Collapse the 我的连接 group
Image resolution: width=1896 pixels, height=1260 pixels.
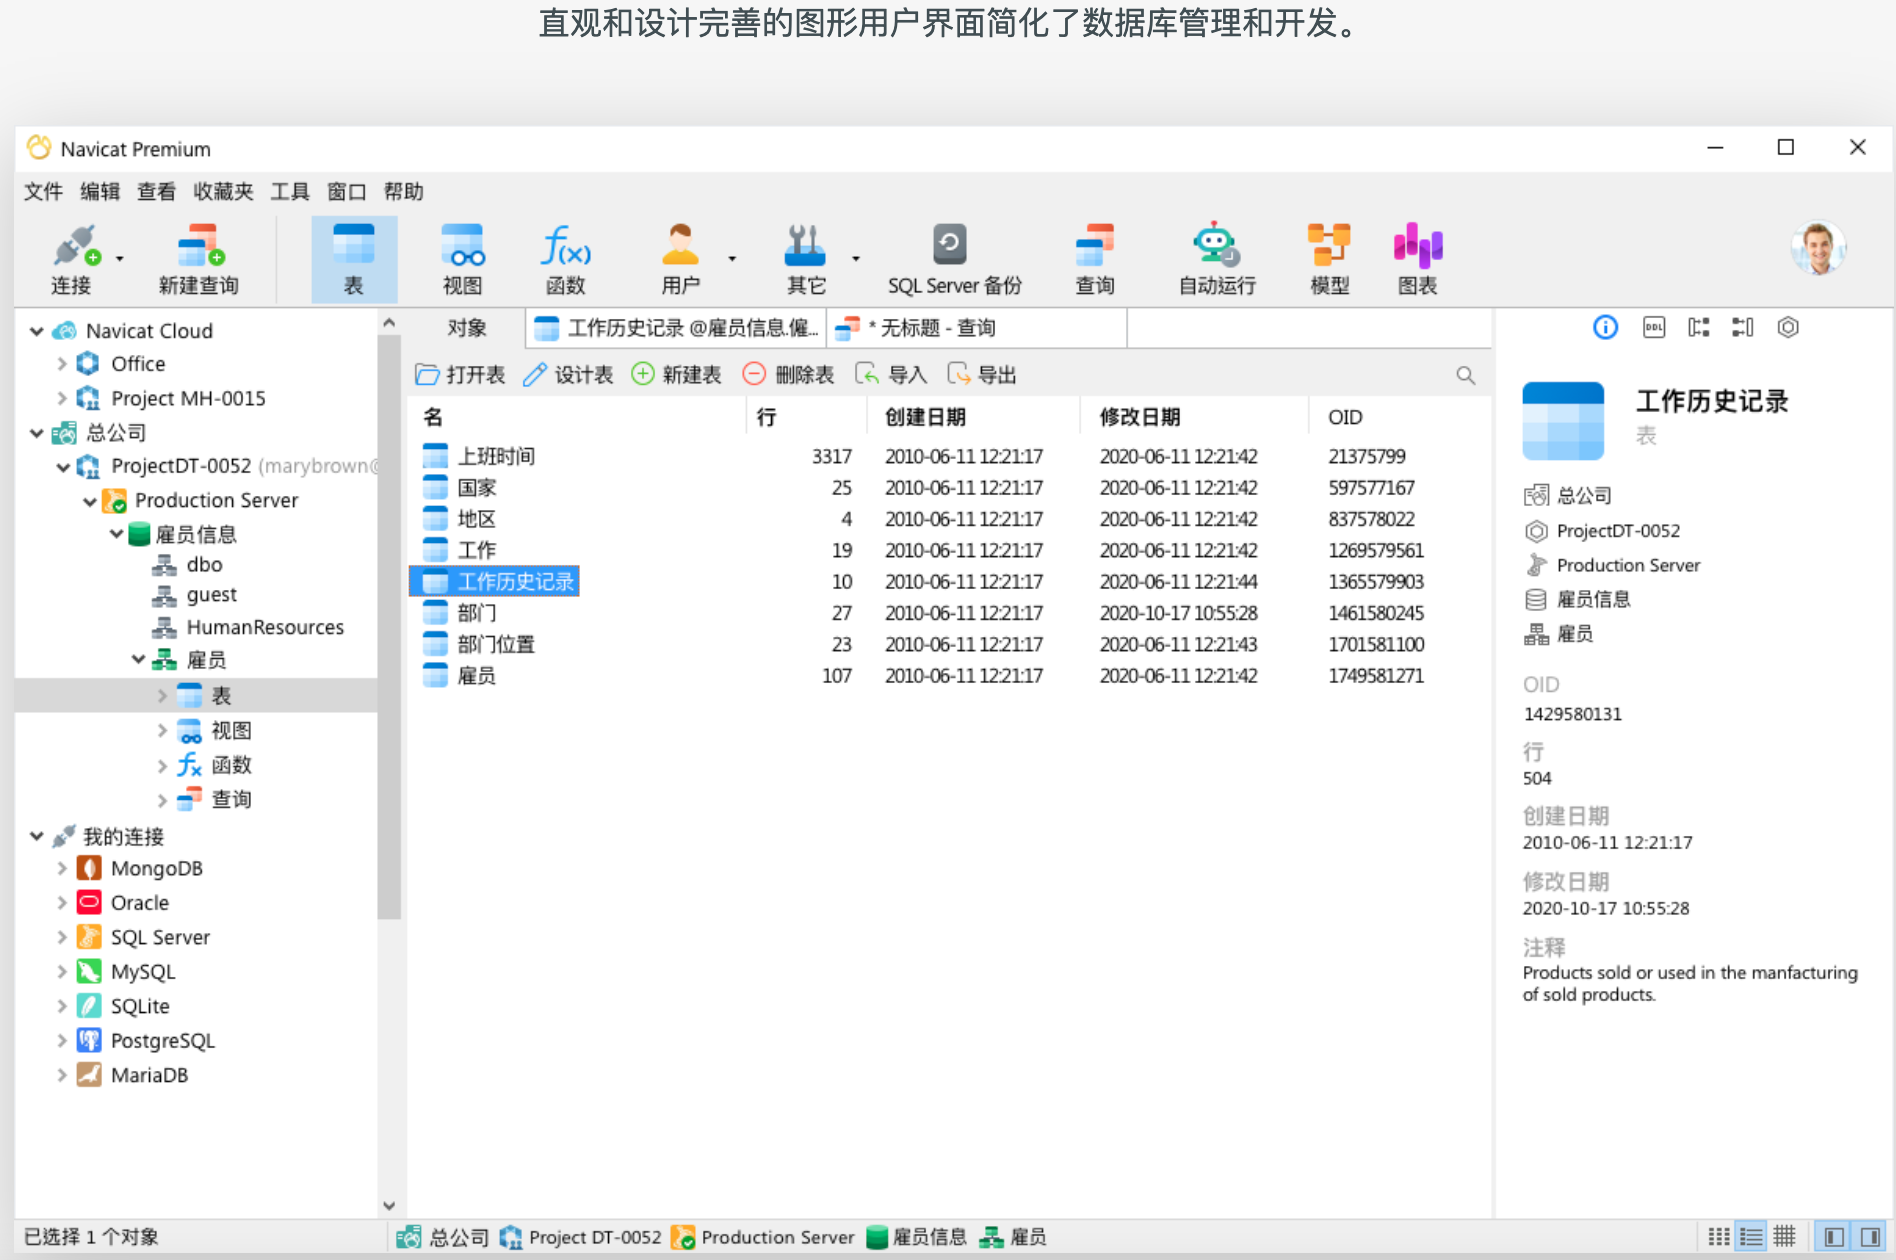click(x=37, y=836)
